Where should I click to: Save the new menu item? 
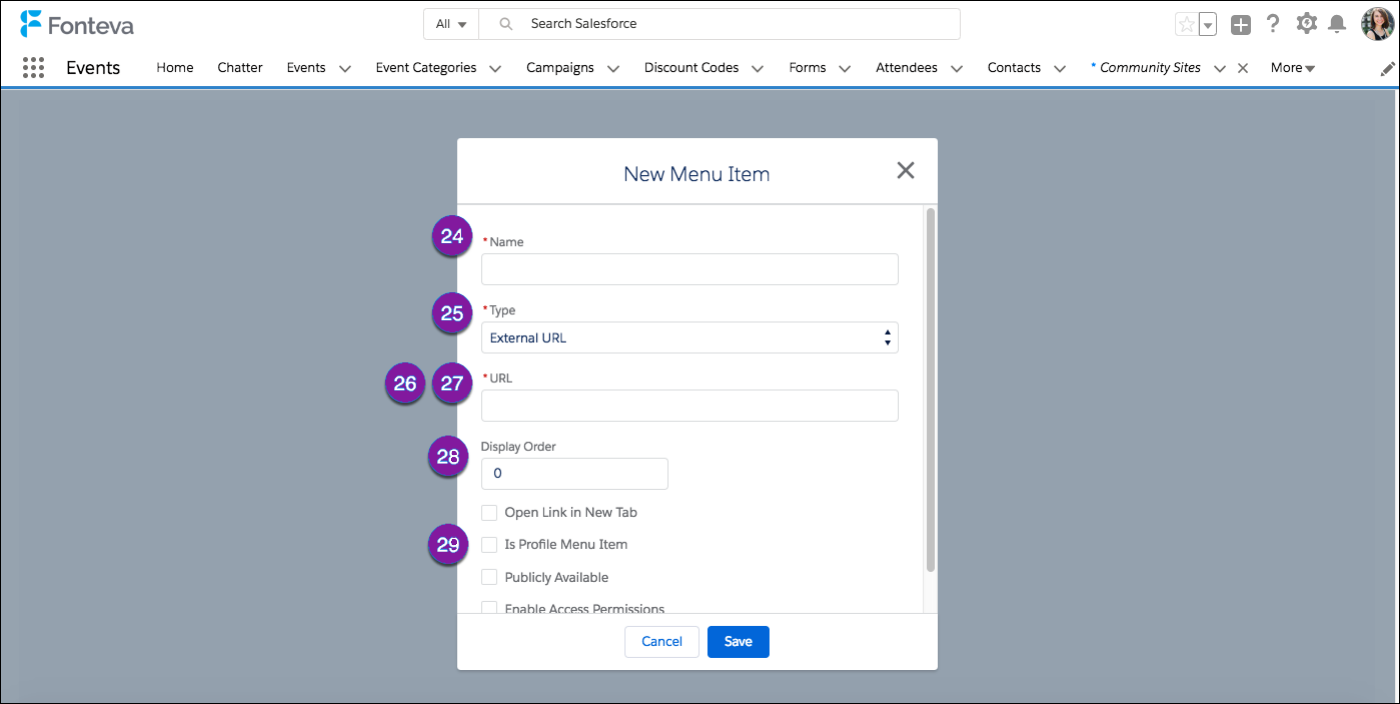[738, 641]
